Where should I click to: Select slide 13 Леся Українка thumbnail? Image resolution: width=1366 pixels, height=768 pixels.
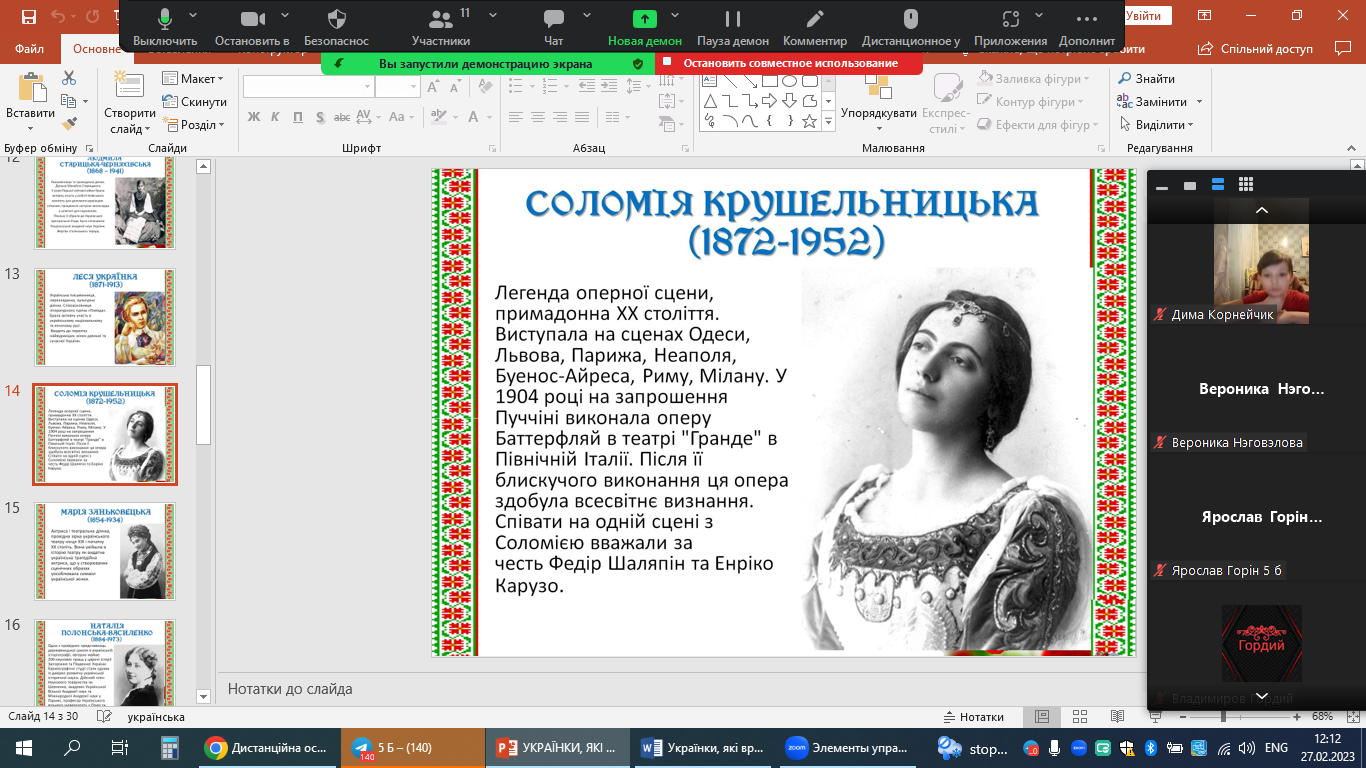coord(105,317)
